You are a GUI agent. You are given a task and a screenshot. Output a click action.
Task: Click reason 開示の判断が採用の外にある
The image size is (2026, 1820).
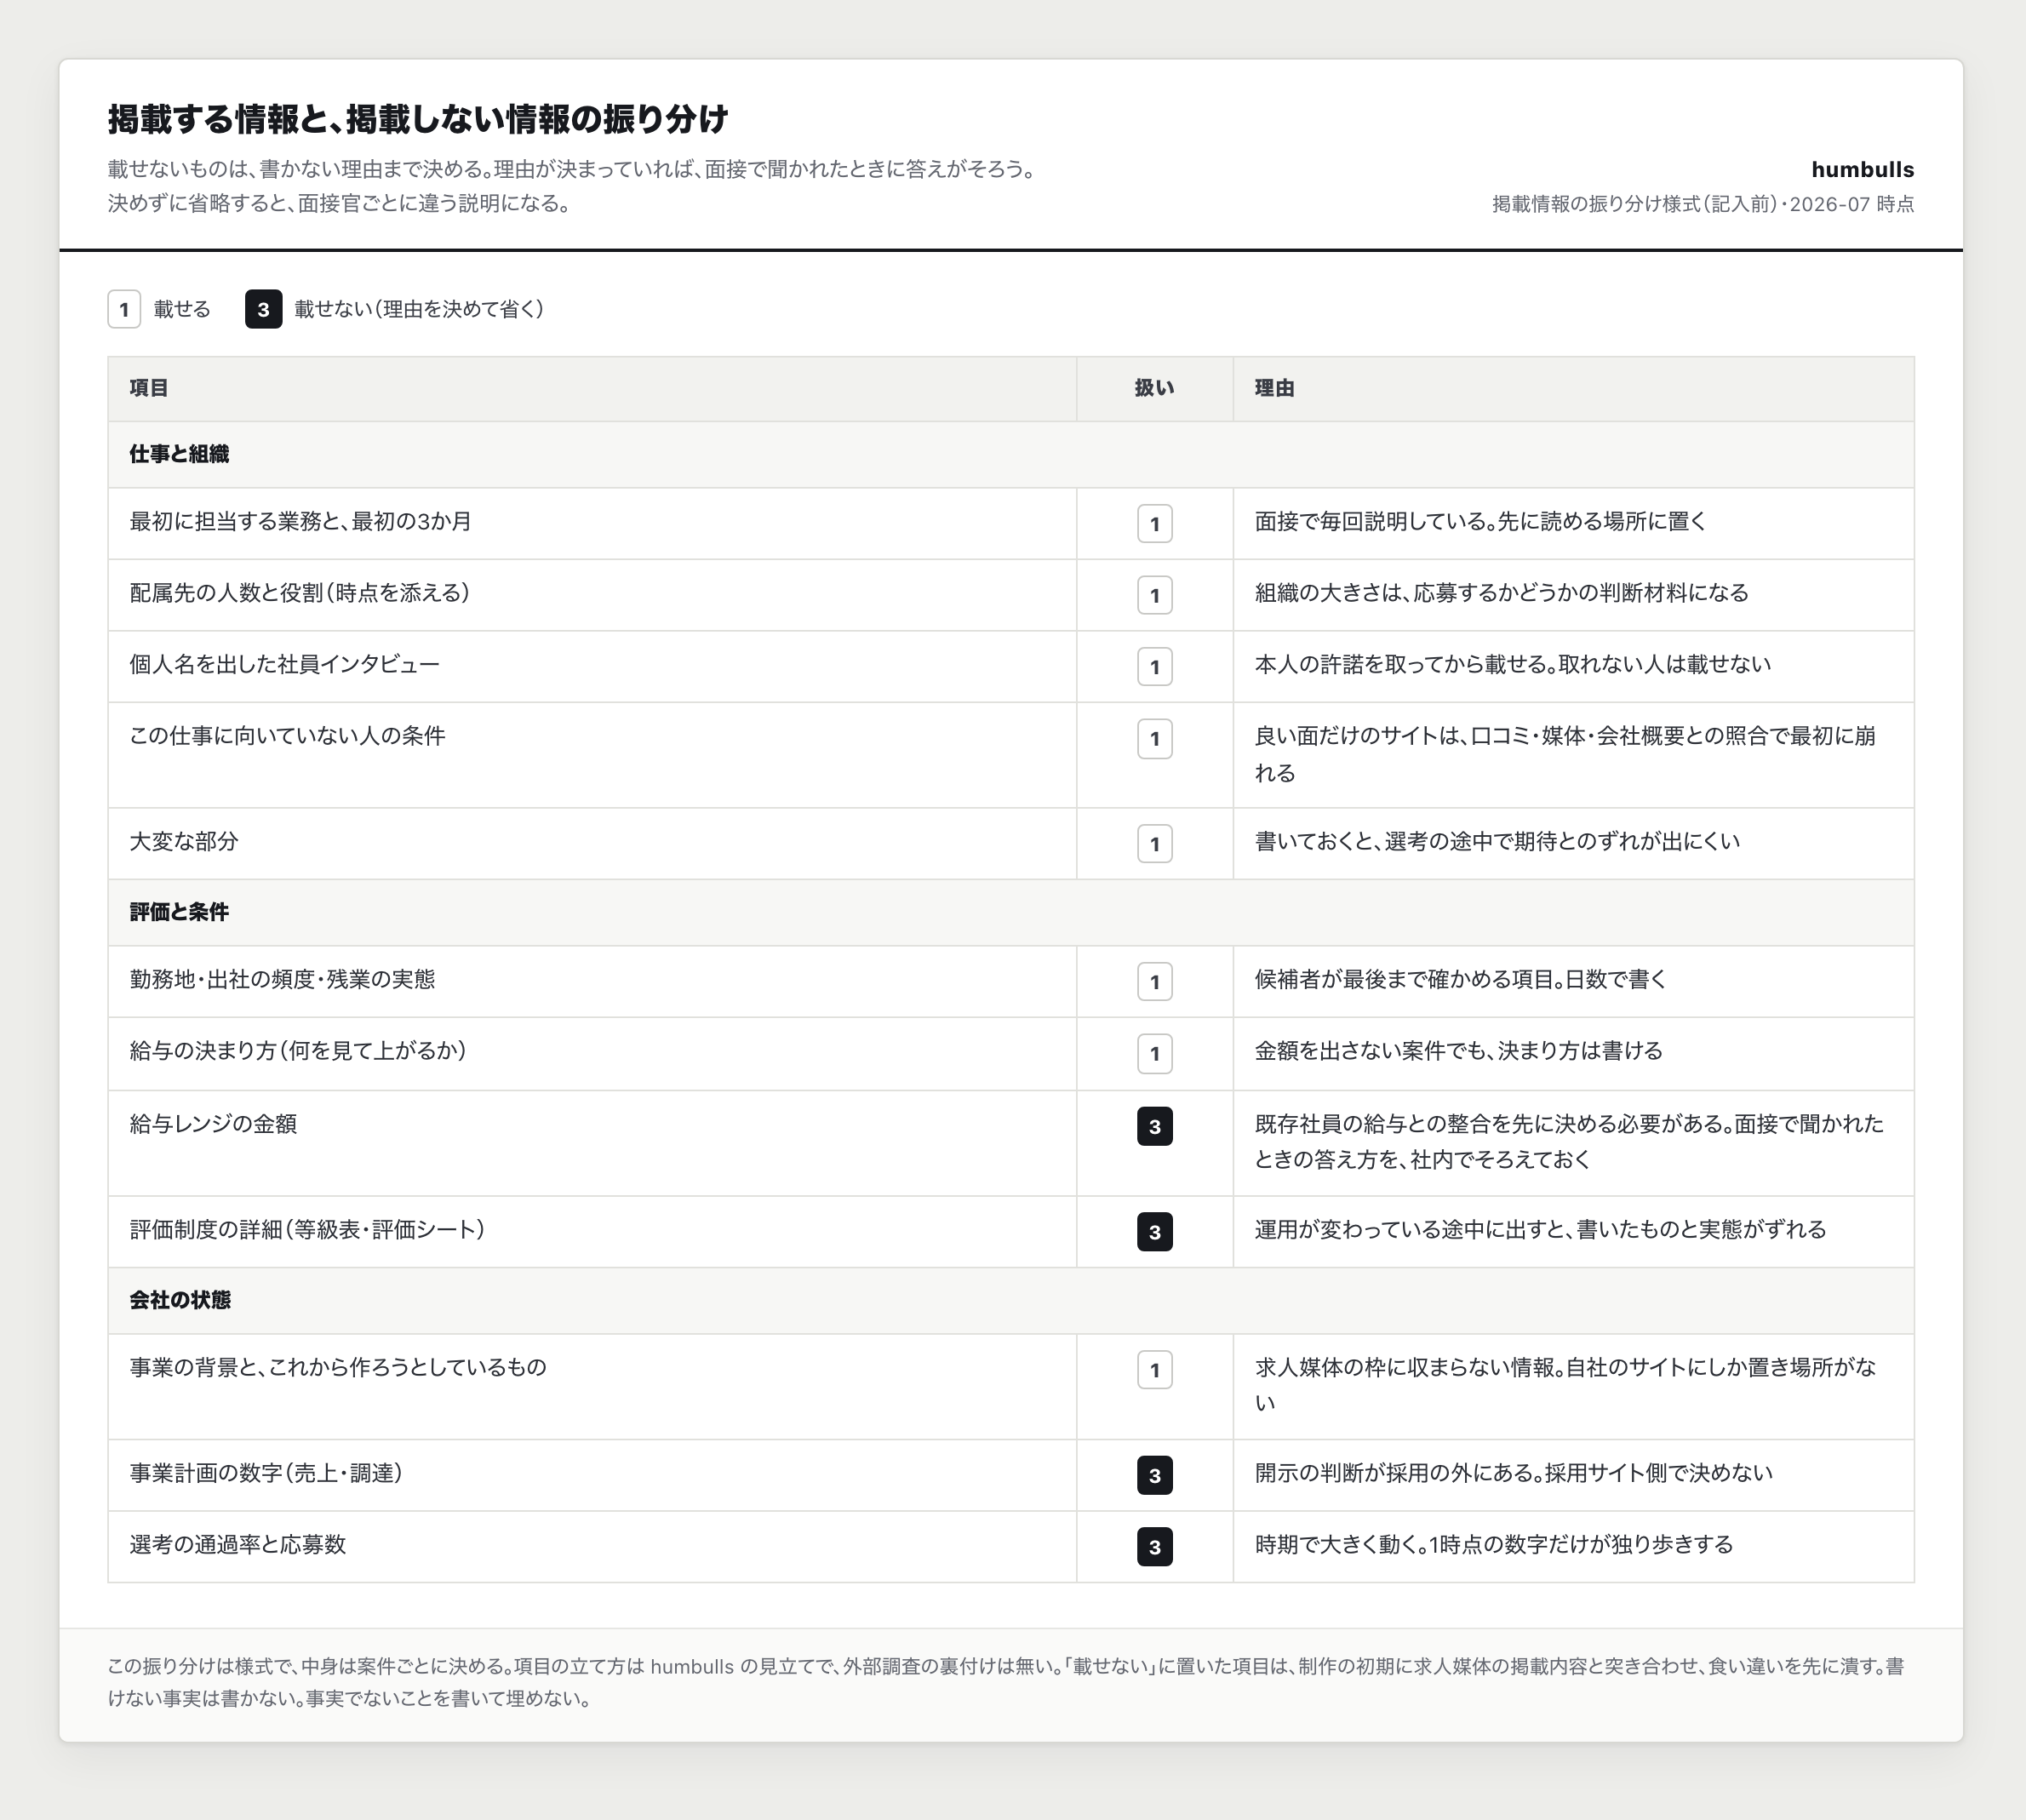click(1514, 1474)
